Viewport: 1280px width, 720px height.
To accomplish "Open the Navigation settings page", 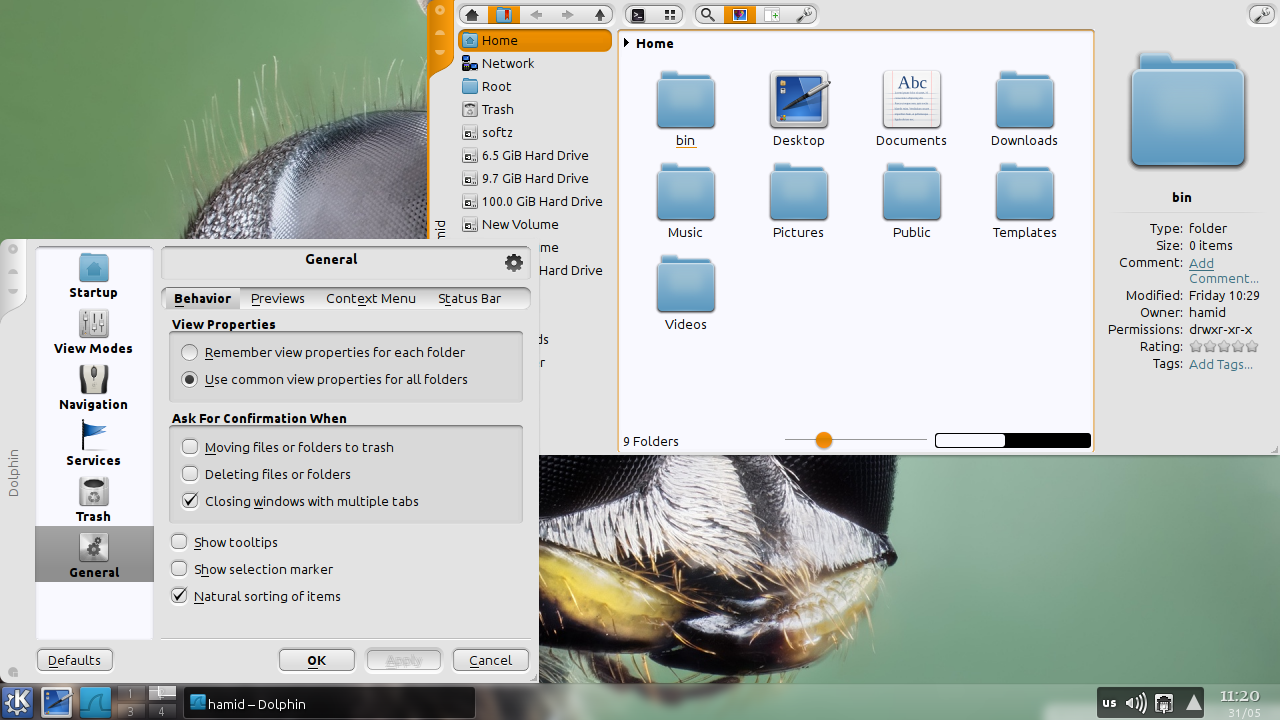I will coord(93,388).
